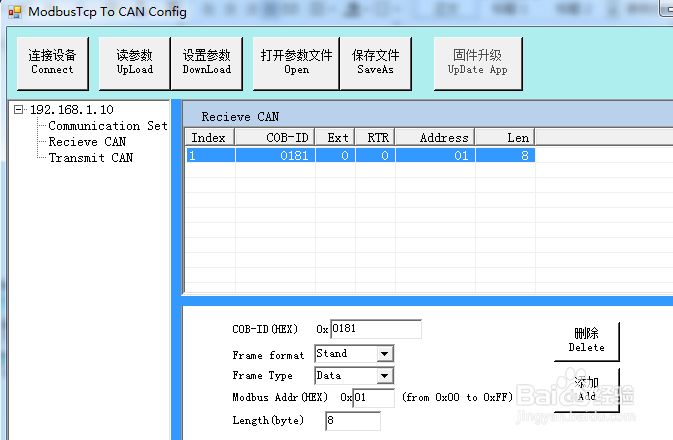Image resolution: width=673 pixels, height=440 pixels.
Task: Click the Delete entry button
Action: tap(587, 341)
